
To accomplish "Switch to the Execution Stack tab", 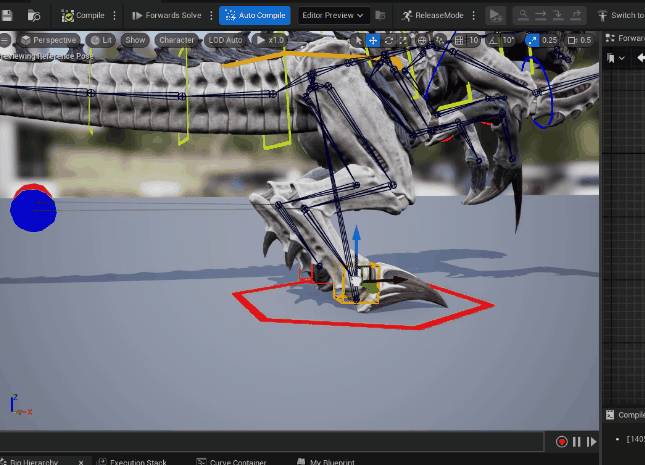I will tap(137, 462).
